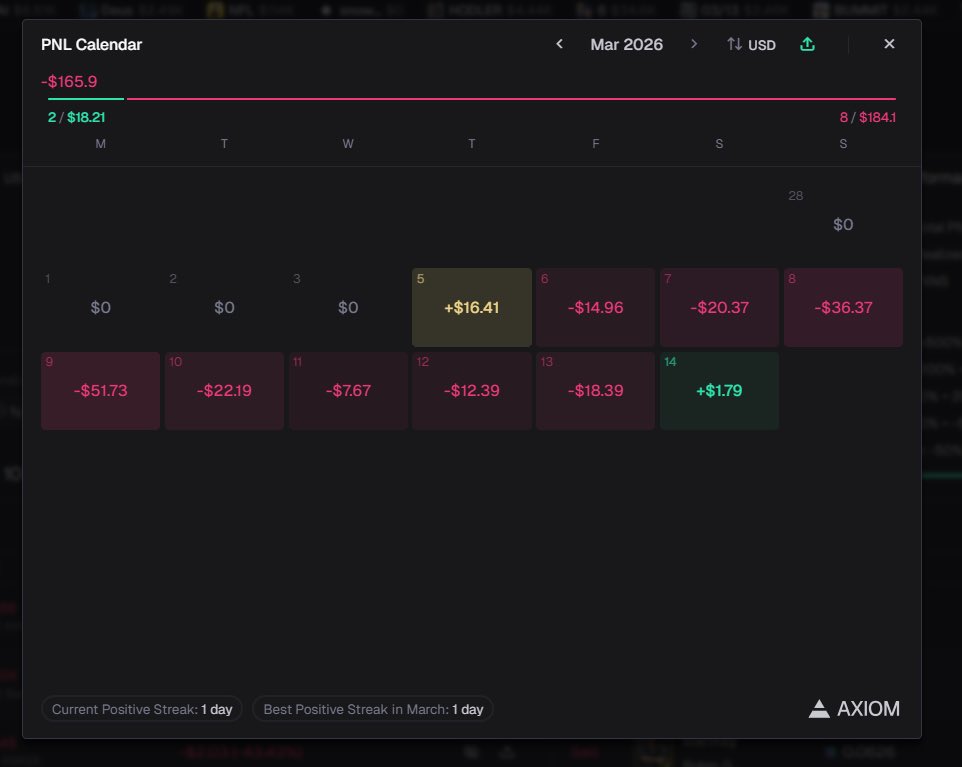Select March 7 cell showing -$20.37

click(720, 307)
